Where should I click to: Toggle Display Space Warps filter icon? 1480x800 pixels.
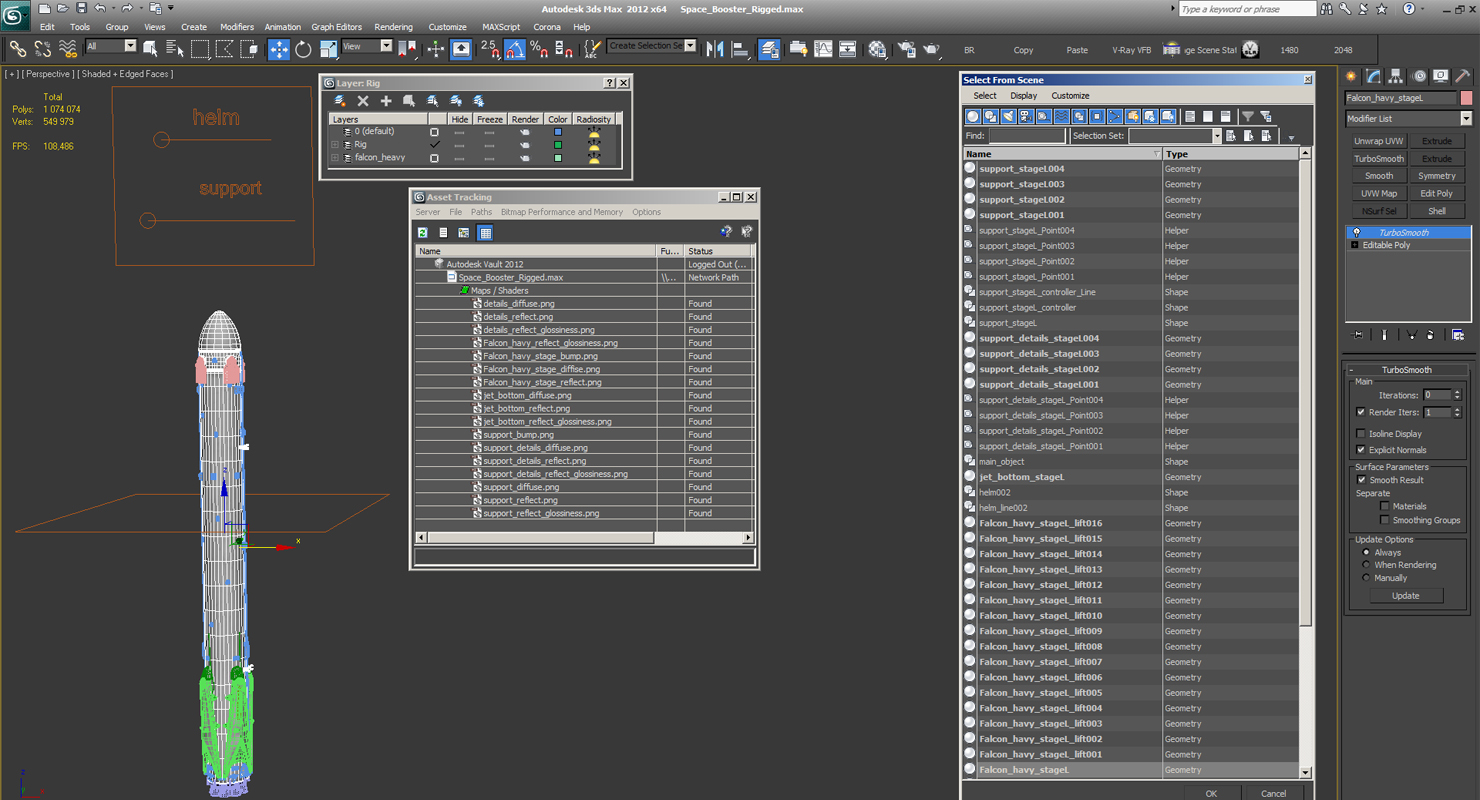(1062, 116)
